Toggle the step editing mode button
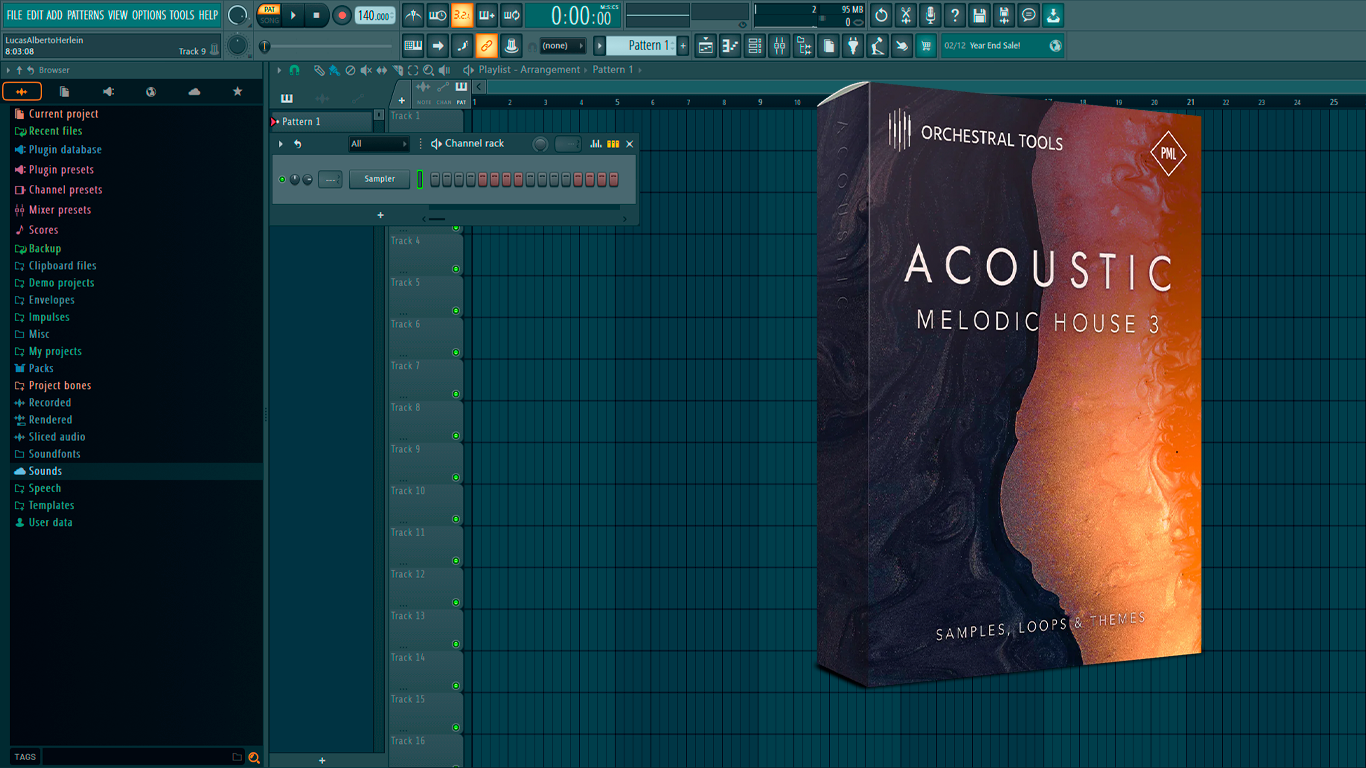The width and height of the screenshot is (1366, 768). [462, 45]
